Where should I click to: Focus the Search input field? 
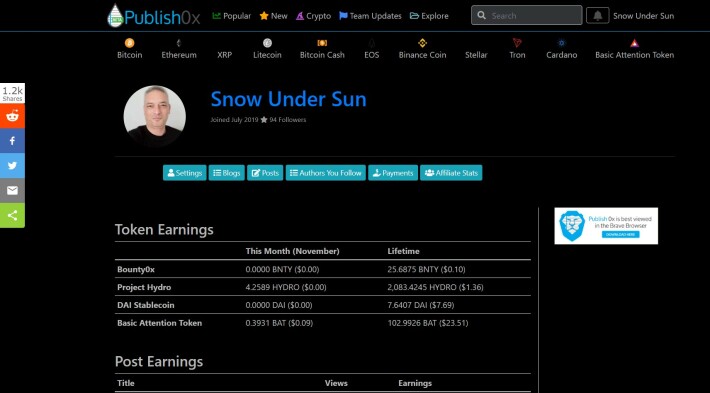tap(527, 15)
